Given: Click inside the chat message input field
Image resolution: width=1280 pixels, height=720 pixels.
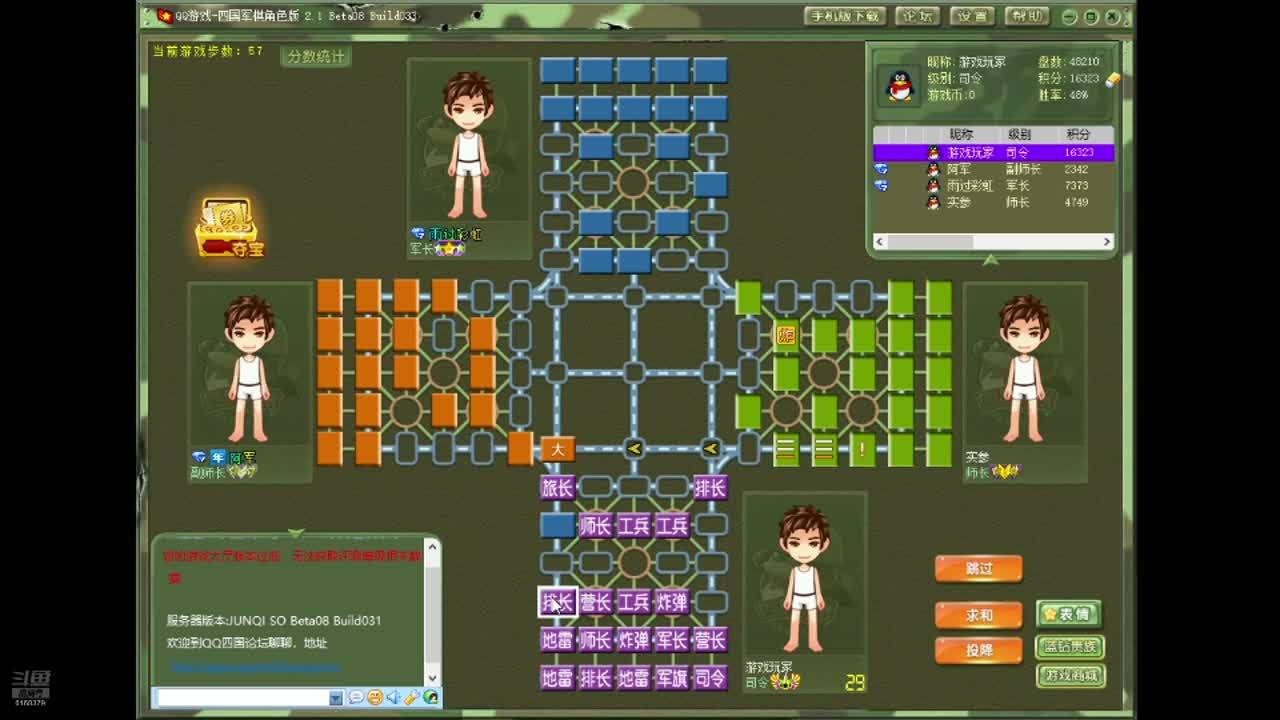Looking at the screenshot, I should click(x=242, y=698).
